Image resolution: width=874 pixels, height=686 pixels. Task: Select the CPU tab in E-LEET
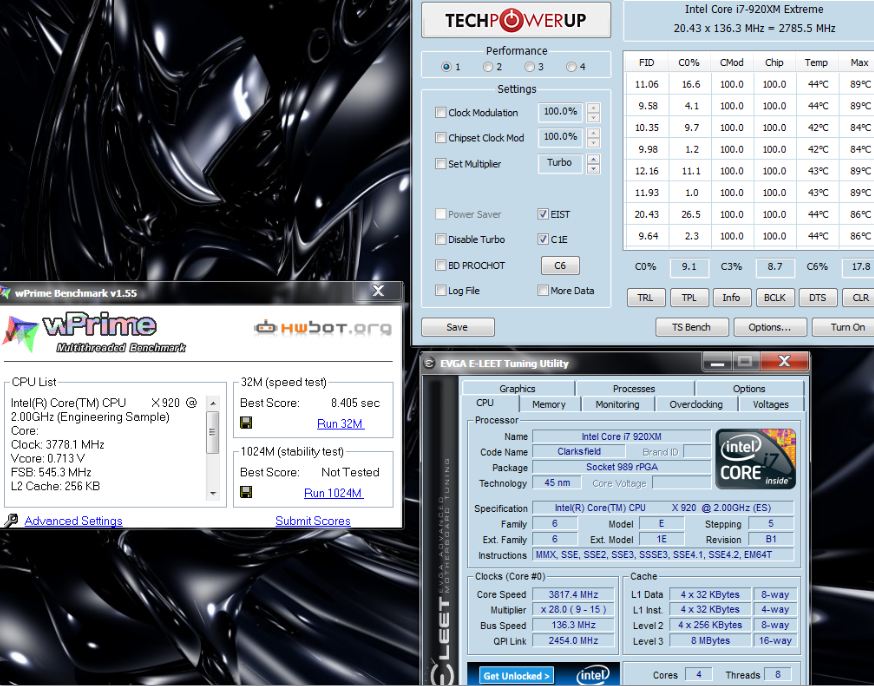(x=485, y=403)
